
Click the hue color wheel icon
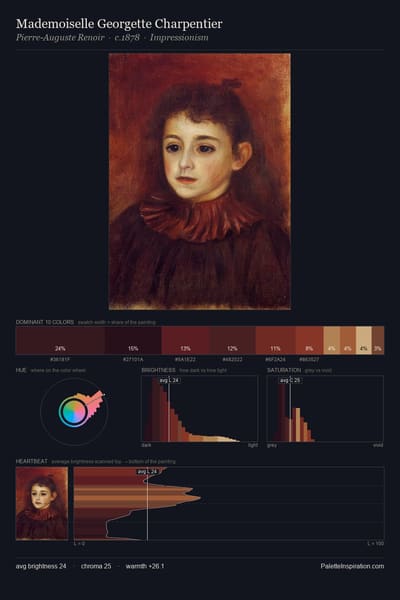[74, 412]
